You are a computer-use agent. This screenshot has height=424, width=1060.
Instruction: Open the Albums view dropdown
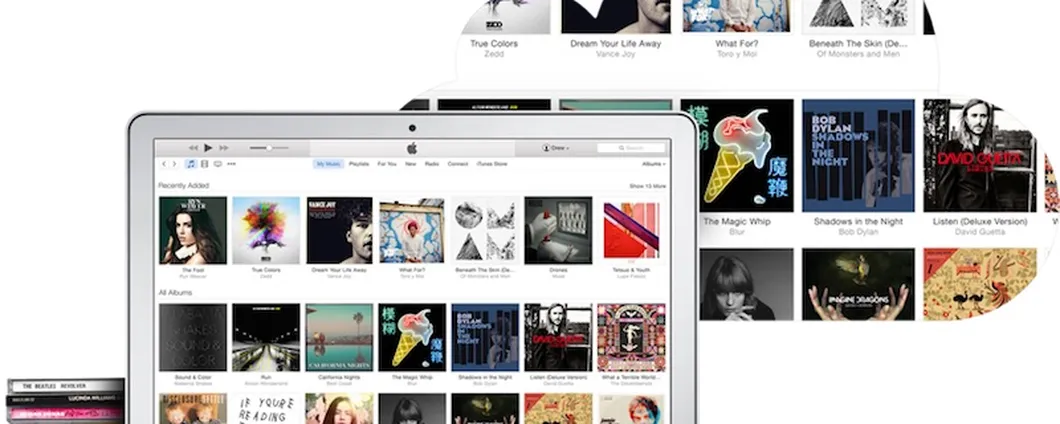tap(654, 164)
